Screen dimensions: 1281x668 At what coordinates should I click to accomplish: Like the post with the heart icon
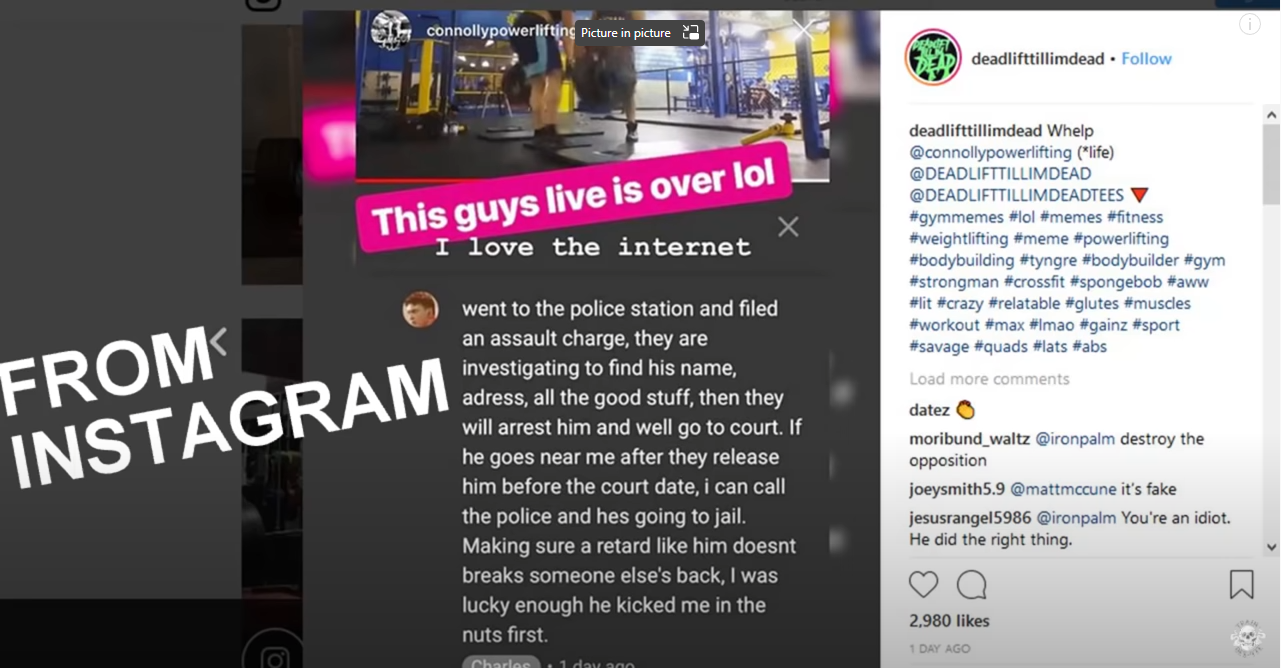[x=923, y=585]
